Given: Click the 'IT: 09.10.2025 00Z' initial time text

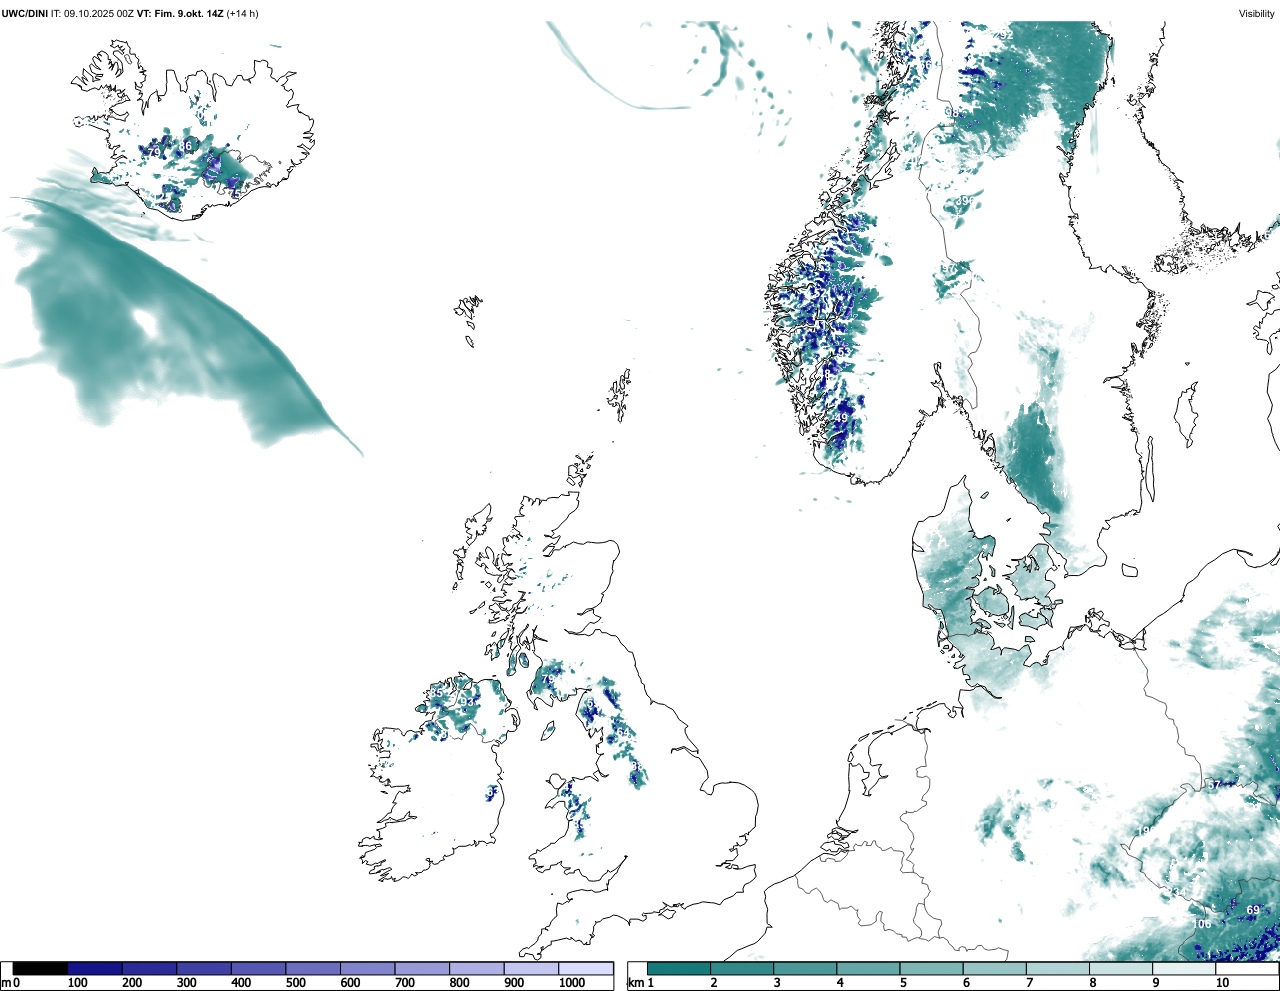Looking at the screenshot, I should point(92,14).
